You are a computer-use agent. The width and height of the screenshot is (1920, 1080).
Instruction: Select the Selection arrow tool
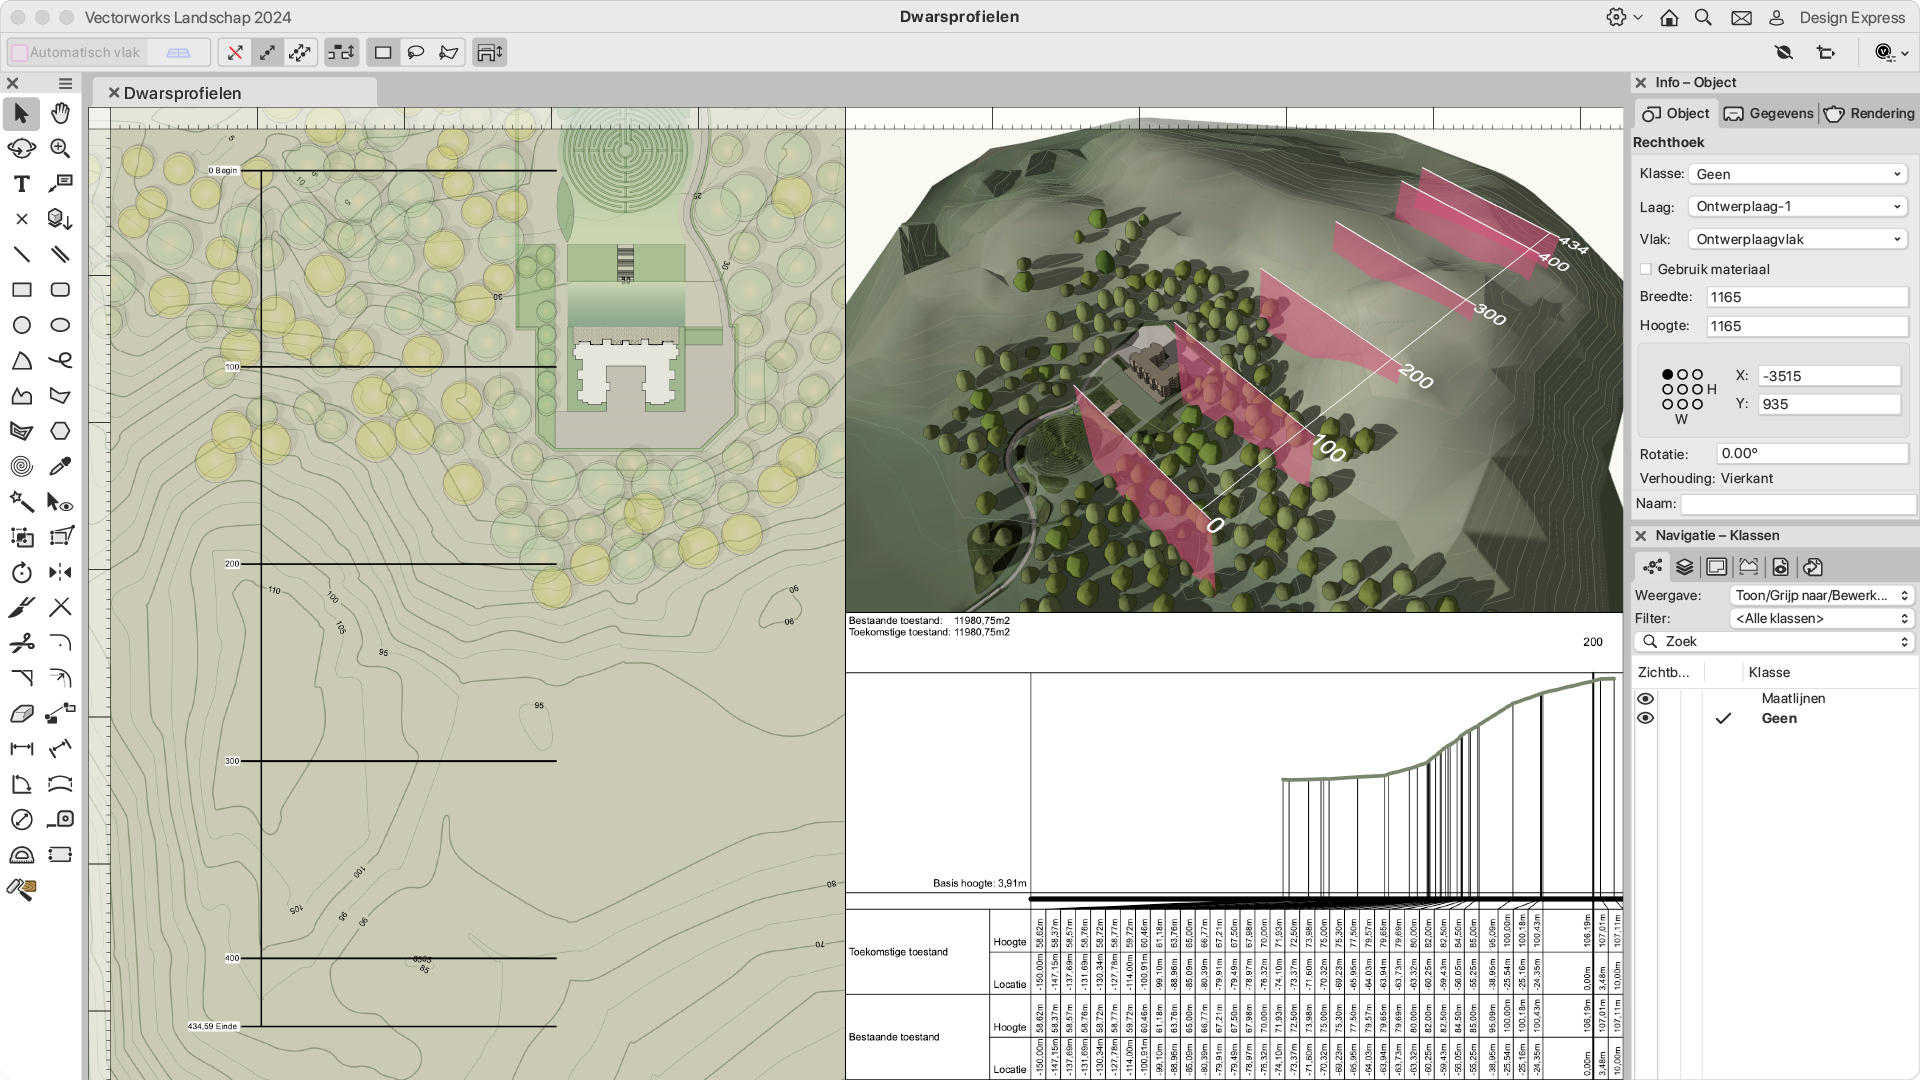coord(20,114)
